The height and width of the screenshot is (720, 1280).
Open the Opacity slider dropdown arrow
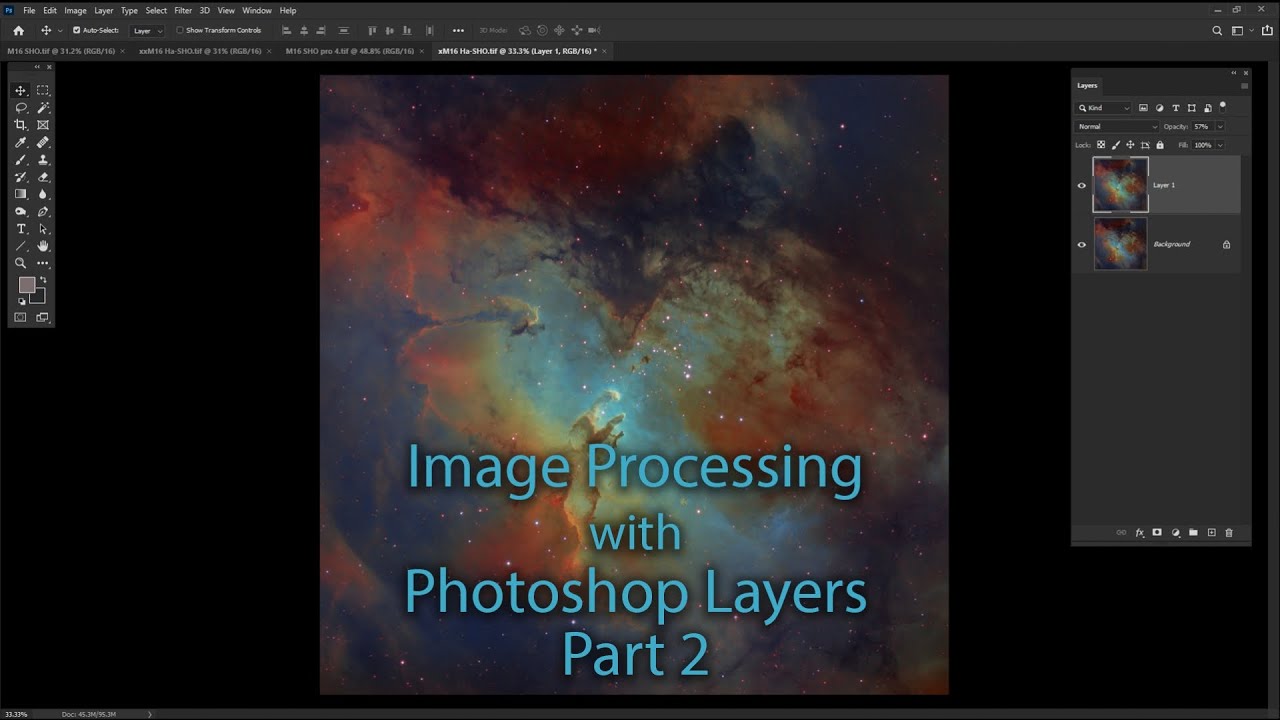(x=1220, y=127)
